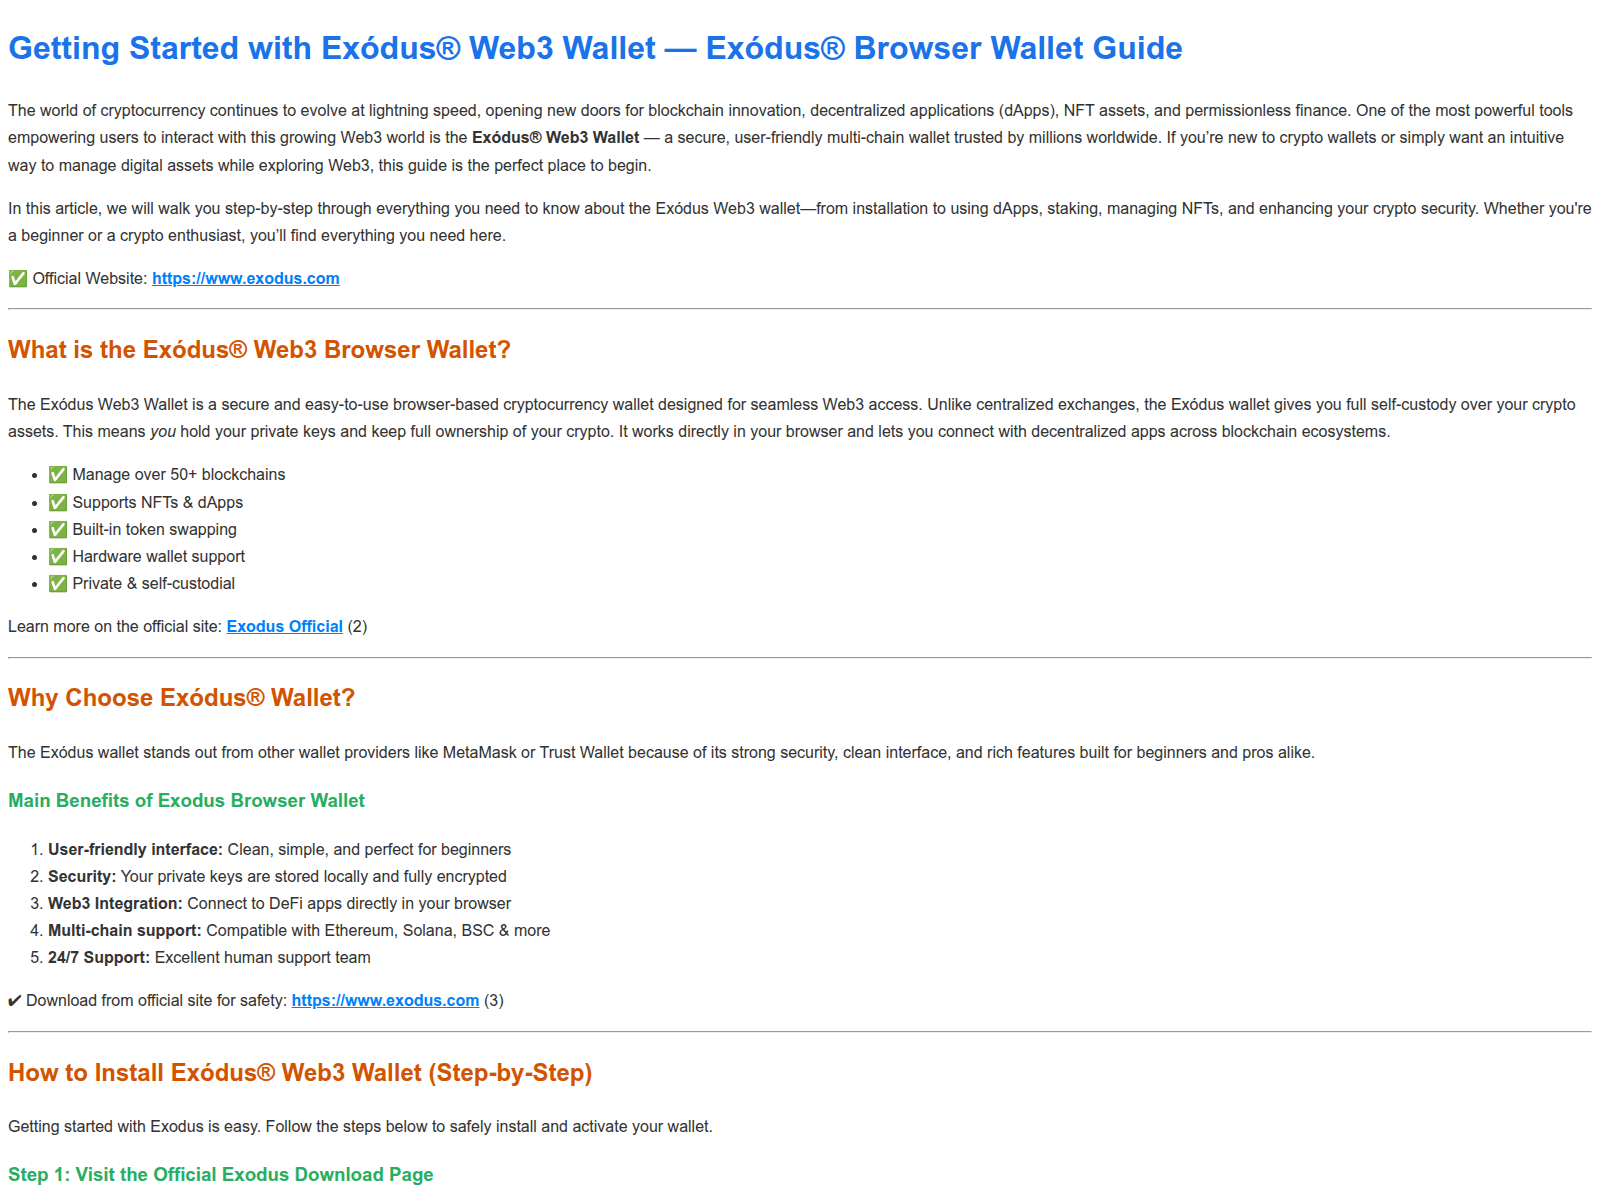Click the checkmark icon before Manage over 50+ blockchains
The image size is (1600, 1200).
[58, 475]
